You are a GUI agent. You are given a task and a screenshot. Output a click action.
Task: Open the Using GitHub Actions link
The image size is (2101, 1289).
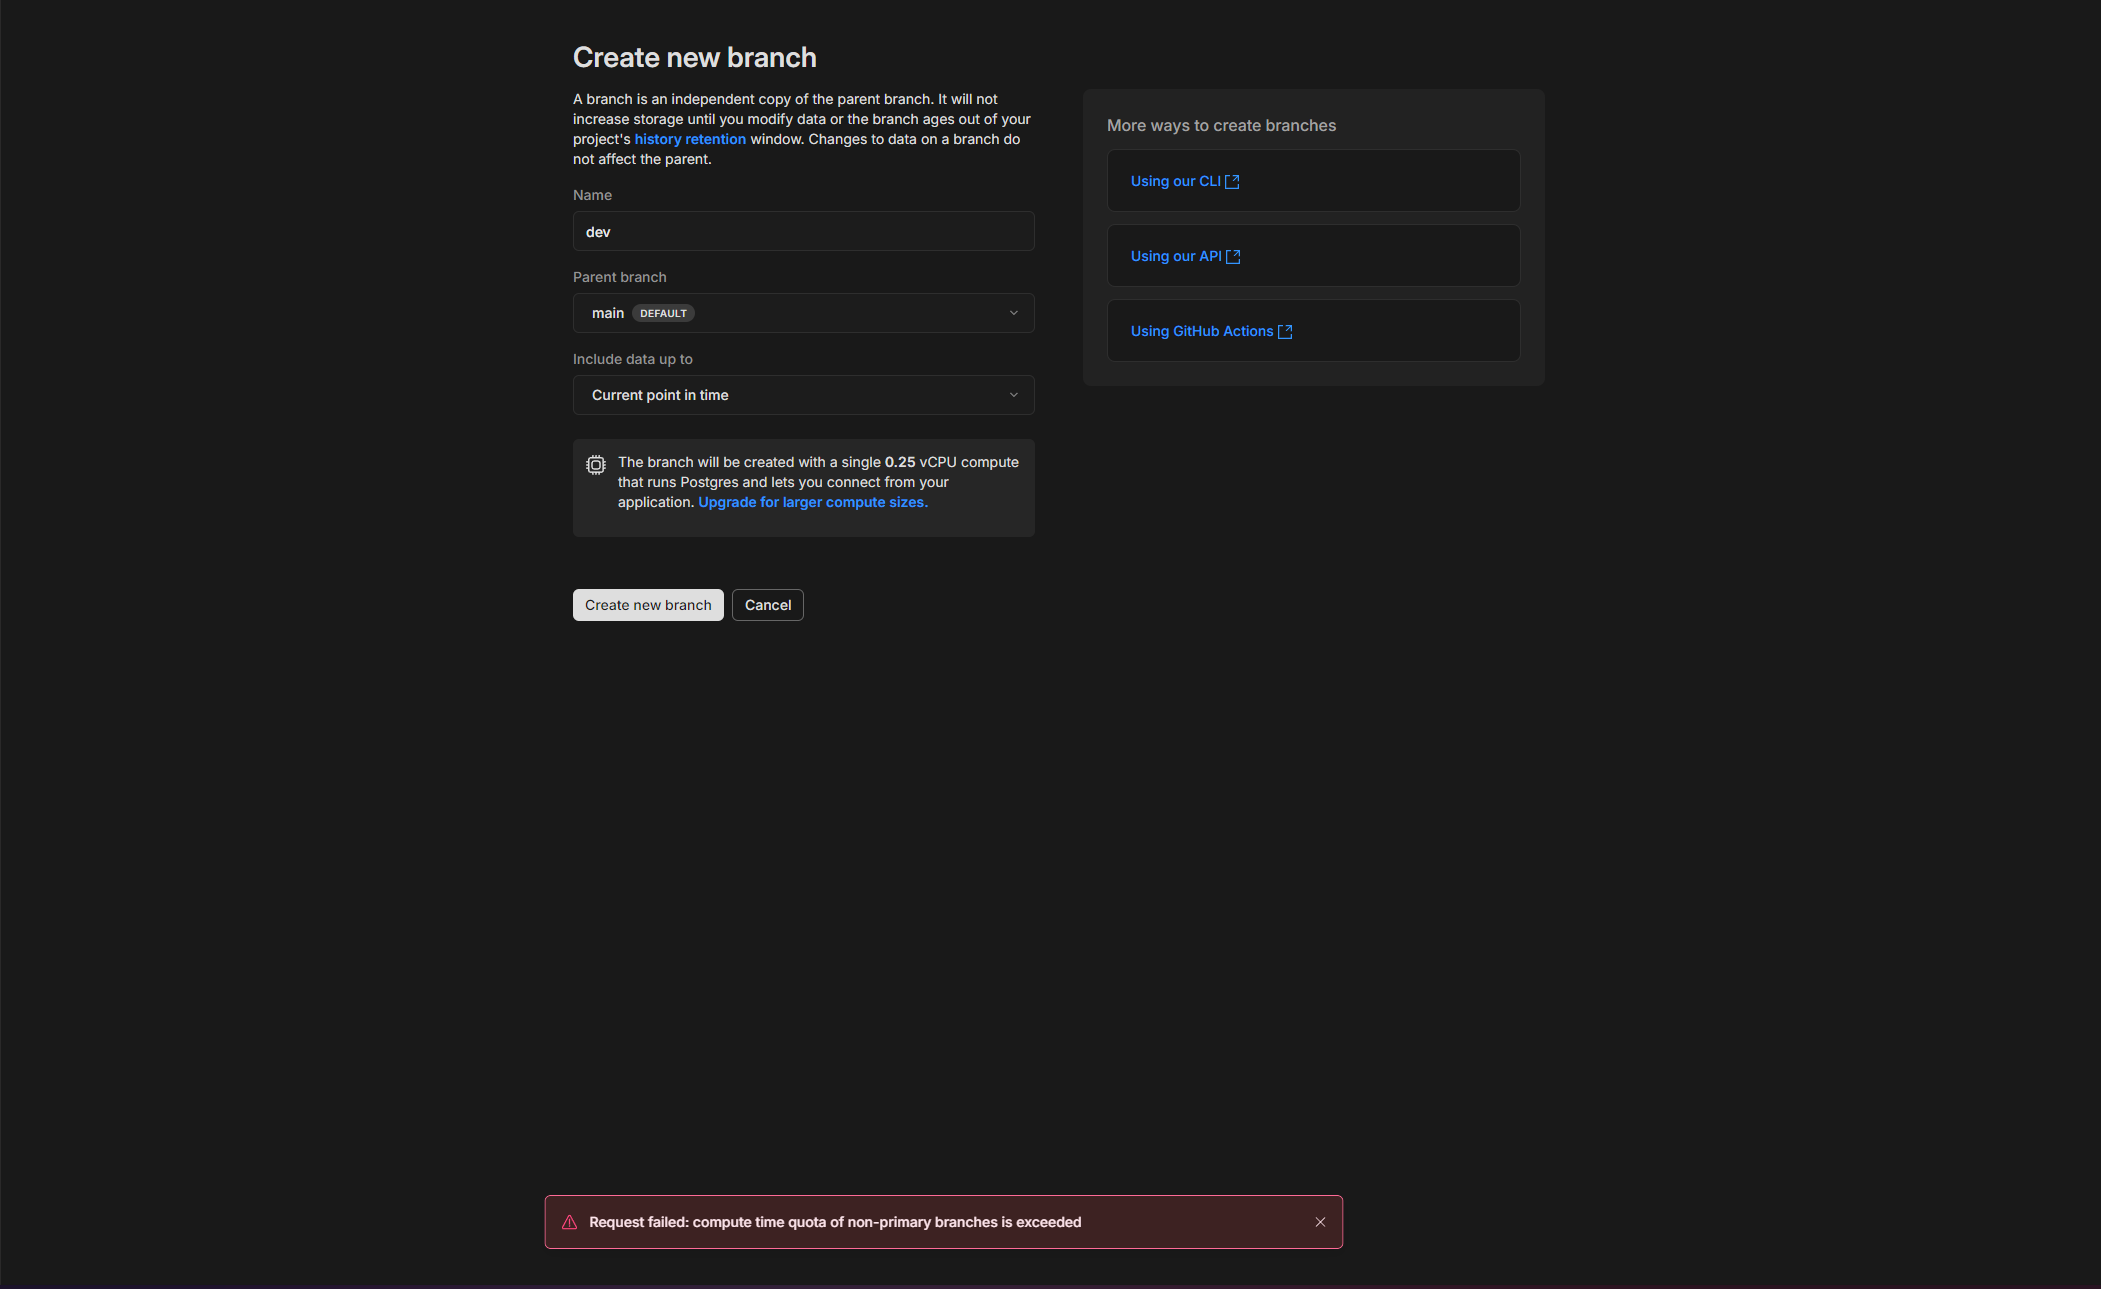pos(1201,331)
